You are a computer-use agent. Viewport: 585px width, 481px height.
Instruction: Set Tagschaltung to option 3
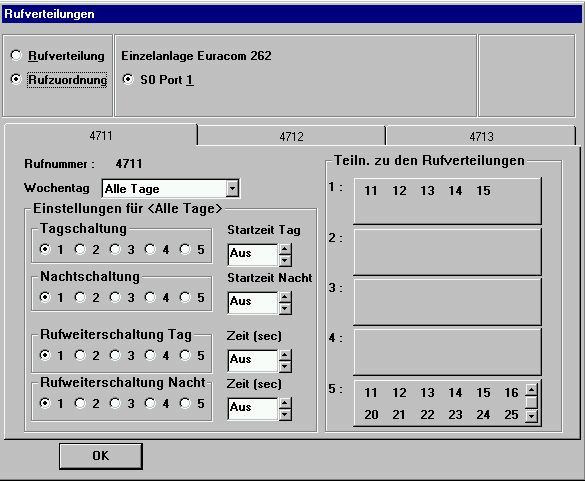point(115,249)
